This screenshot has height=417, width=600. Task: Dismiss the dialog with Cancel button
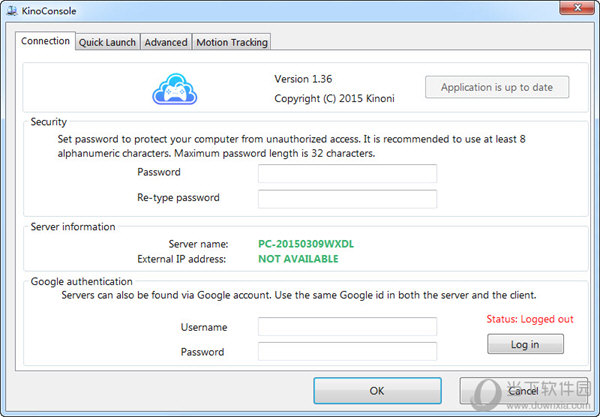(523, 391)
